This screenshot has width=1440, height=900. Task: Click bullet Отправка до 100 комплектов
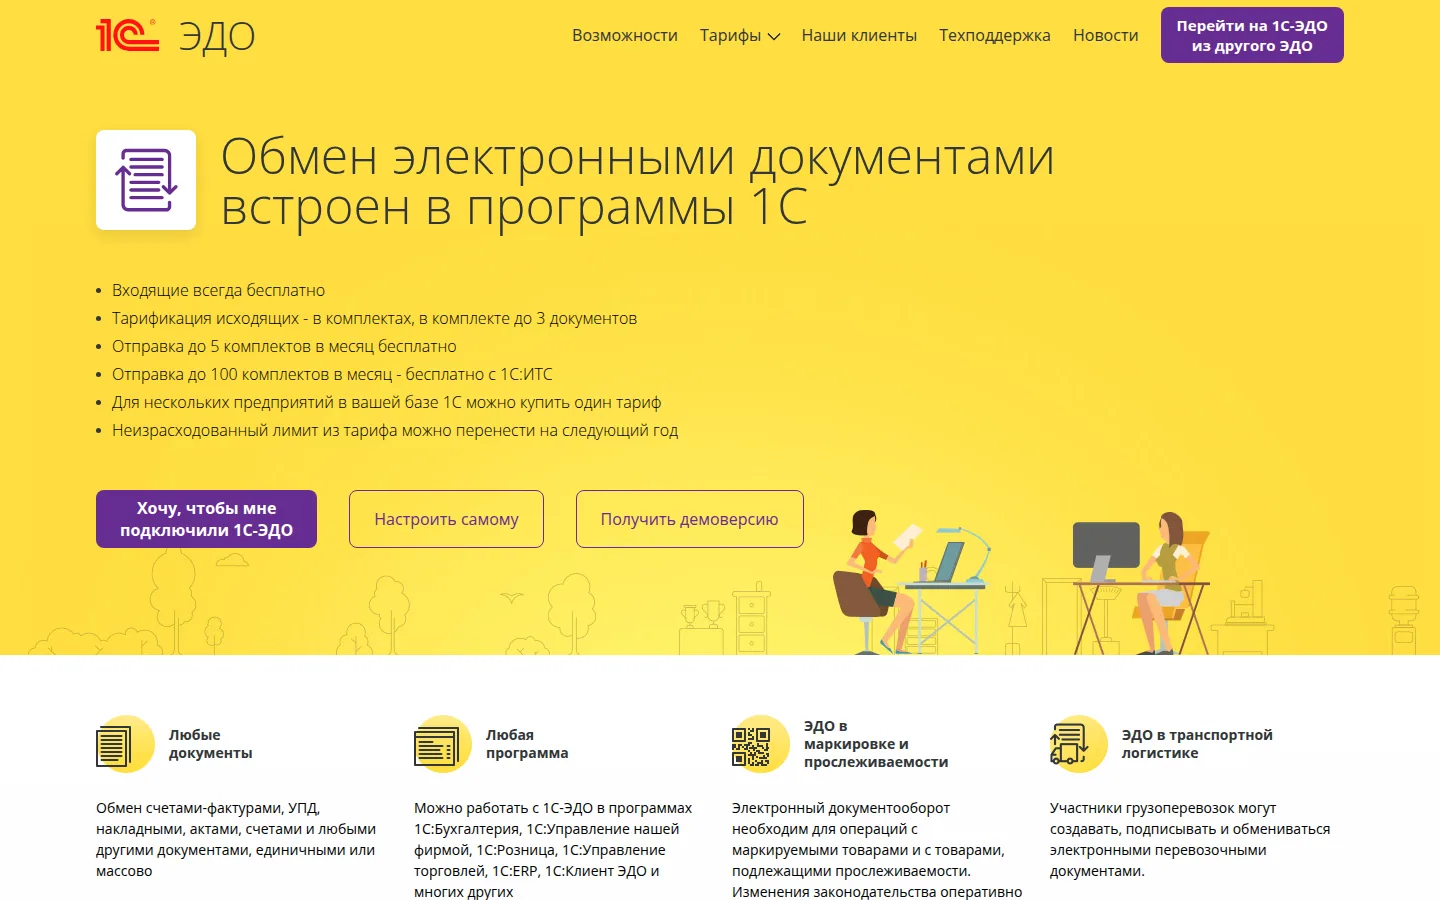(x=332, y=374)
